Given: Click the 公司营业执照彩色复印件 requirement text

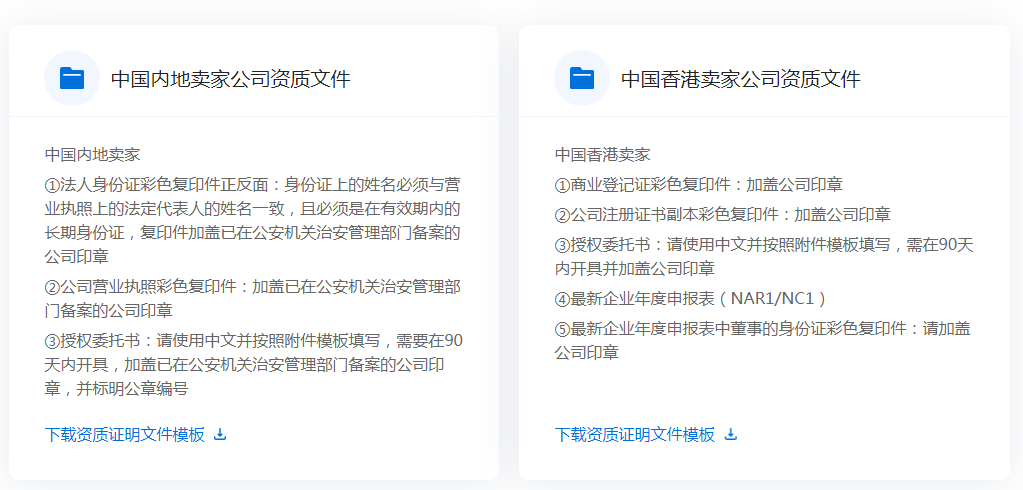Looking at the screenshot, I should pos(253,298).
